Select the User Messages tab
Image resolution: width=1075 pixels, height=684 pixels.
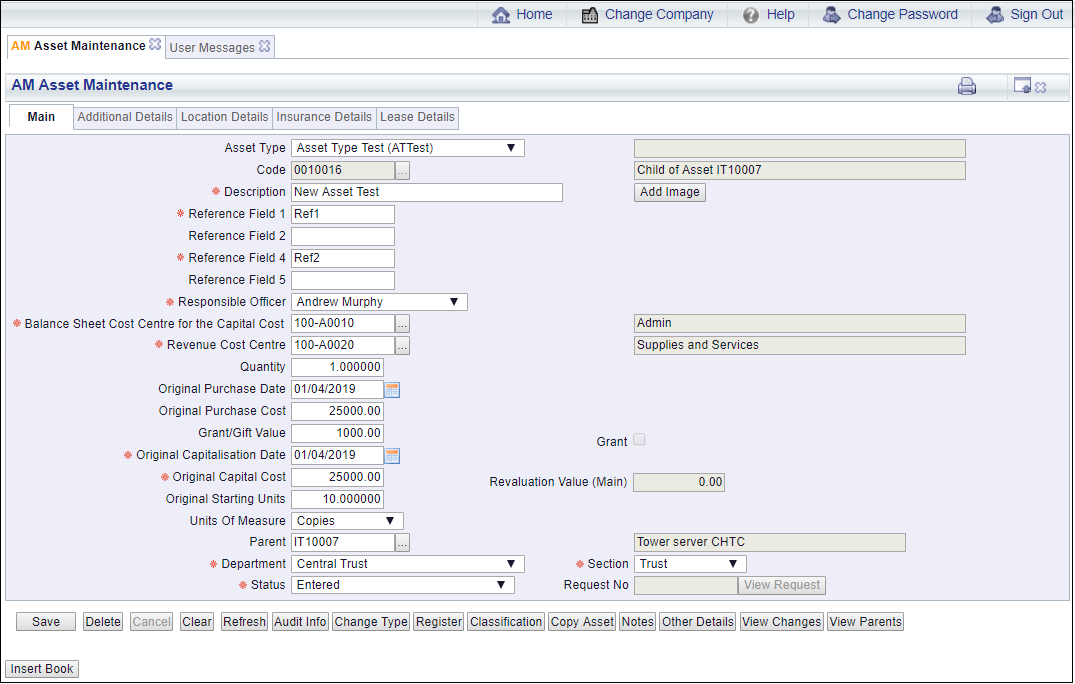pyautogui.click(x=212, y=47)
